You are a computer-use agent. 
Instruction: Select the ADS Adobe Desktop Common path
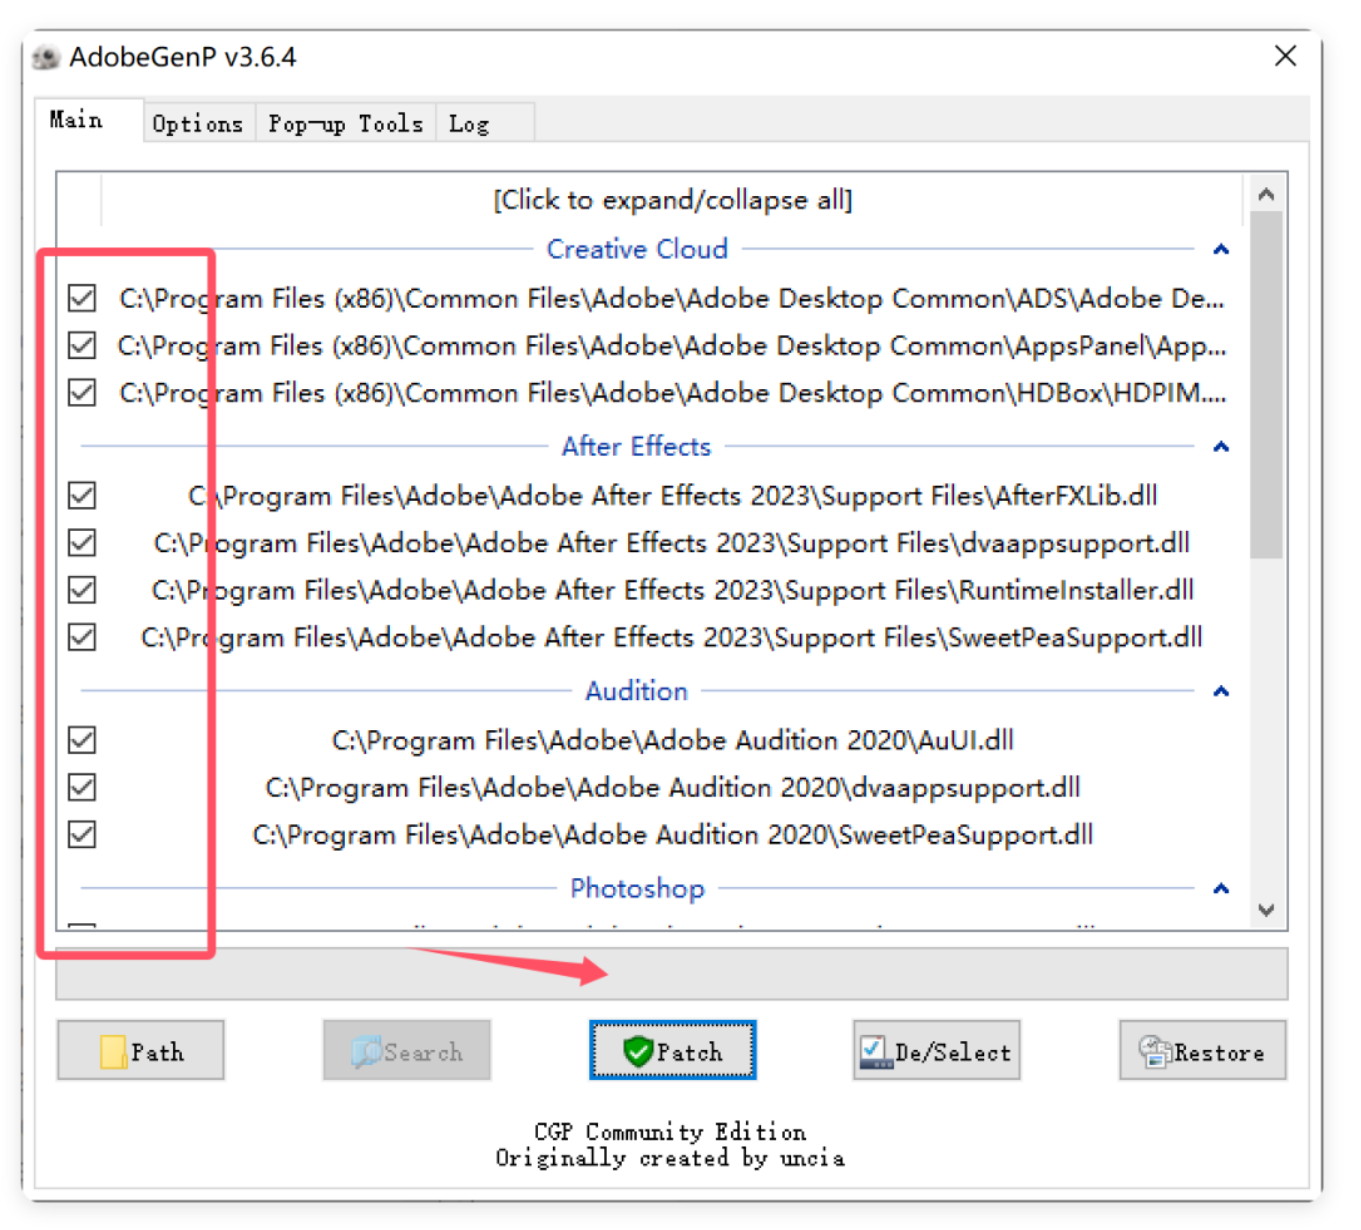pyautogui.click(x=672, y=298)
